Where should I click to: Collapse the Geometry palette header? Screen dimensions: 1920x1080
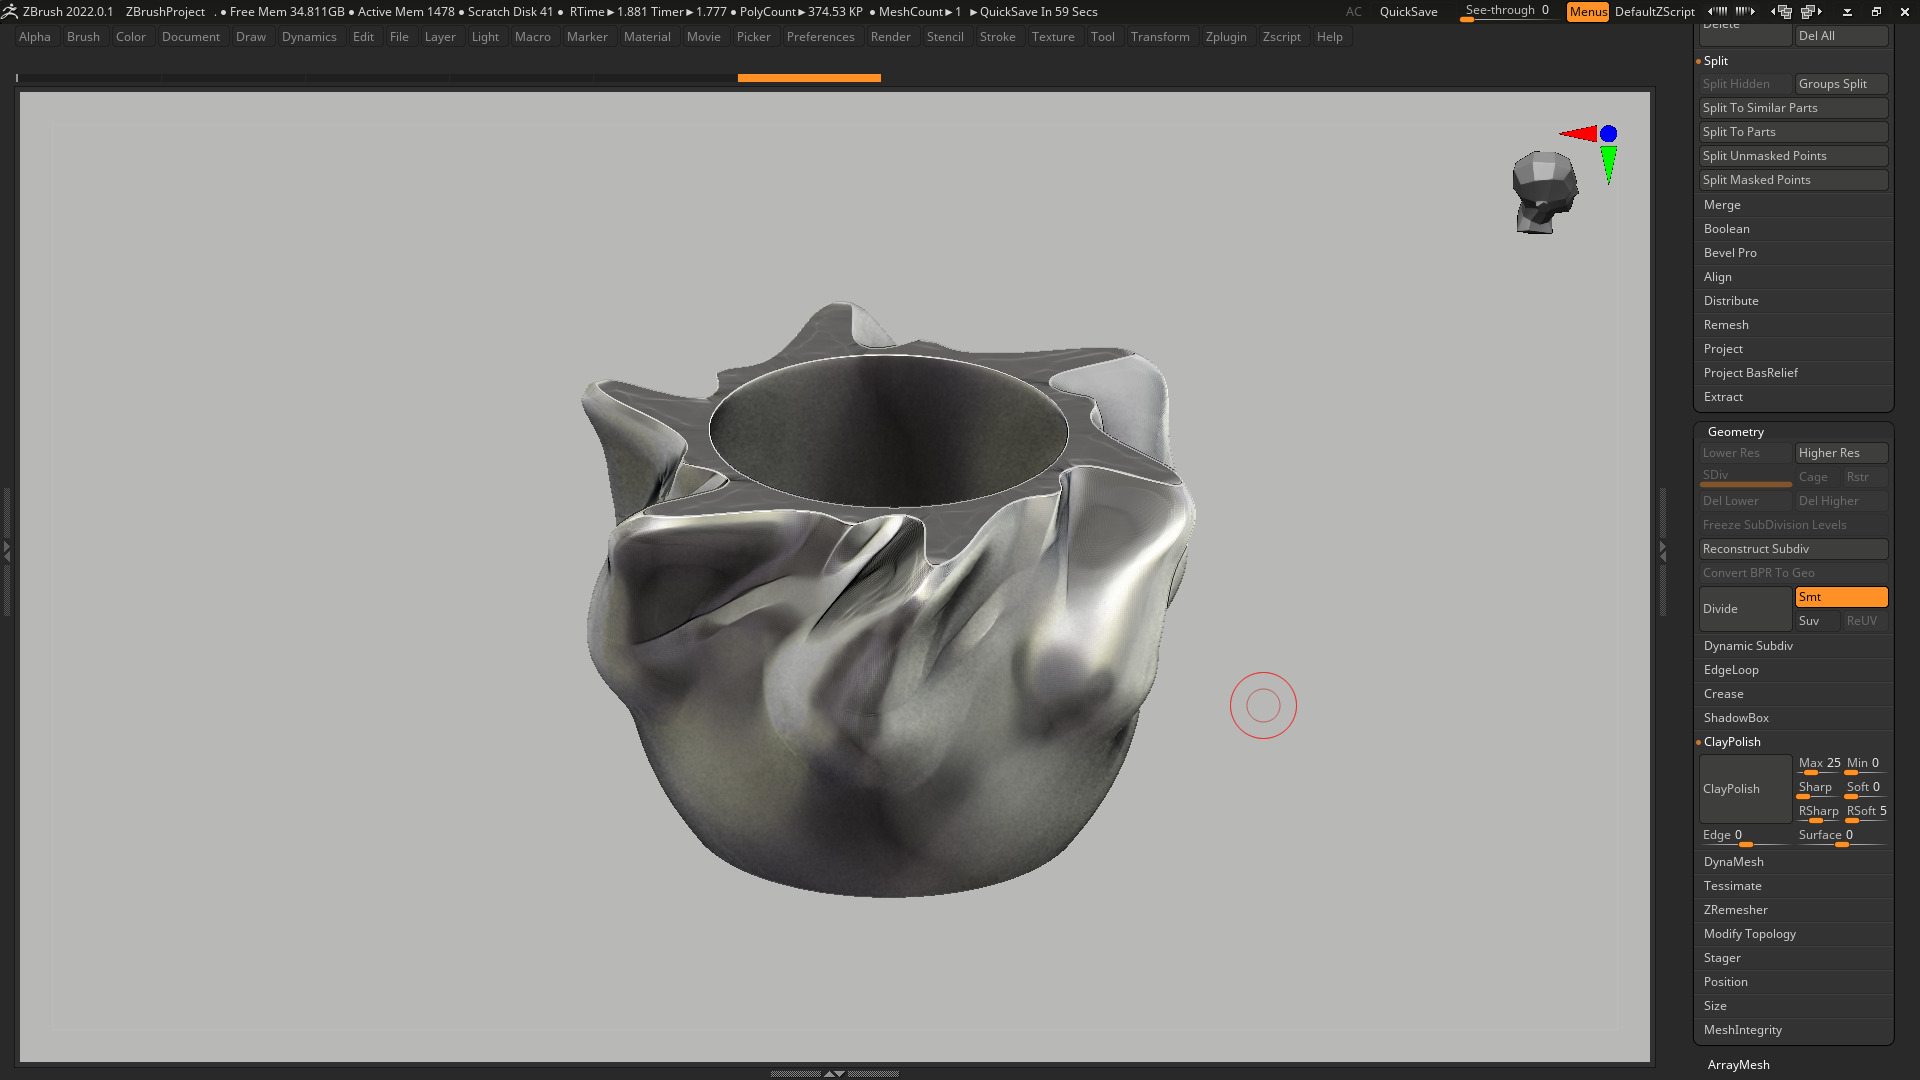coord(1736,432)
